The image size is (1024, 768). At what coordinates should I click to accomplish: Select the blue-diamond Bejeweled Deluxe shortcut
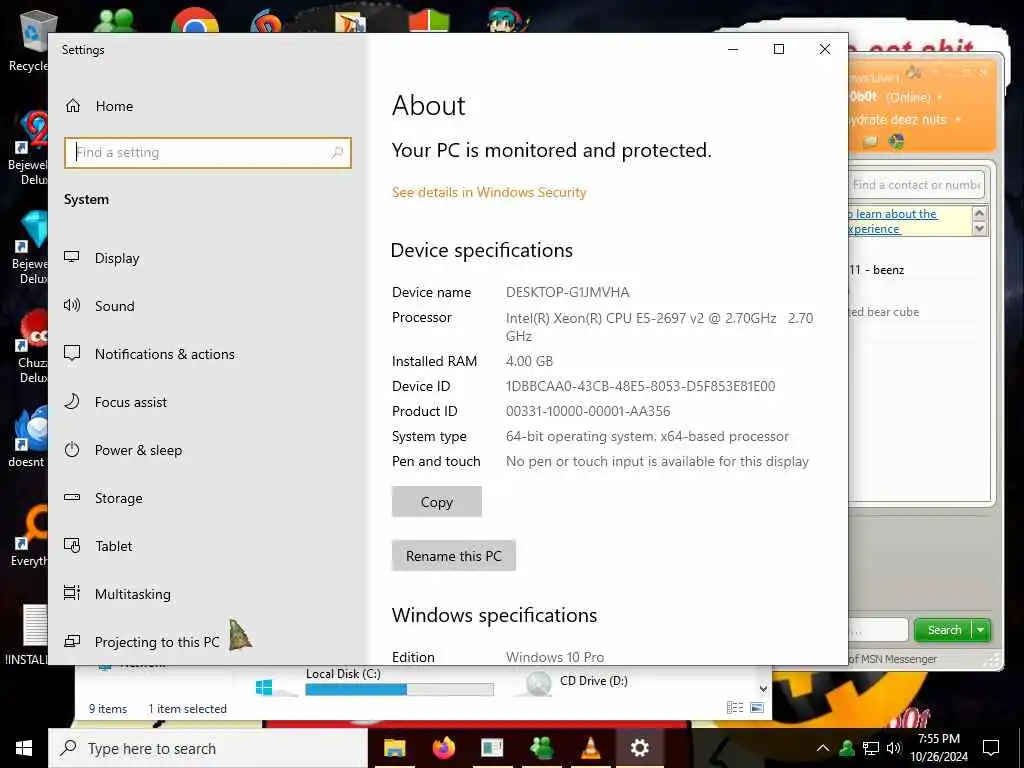(x=29, y=248)
